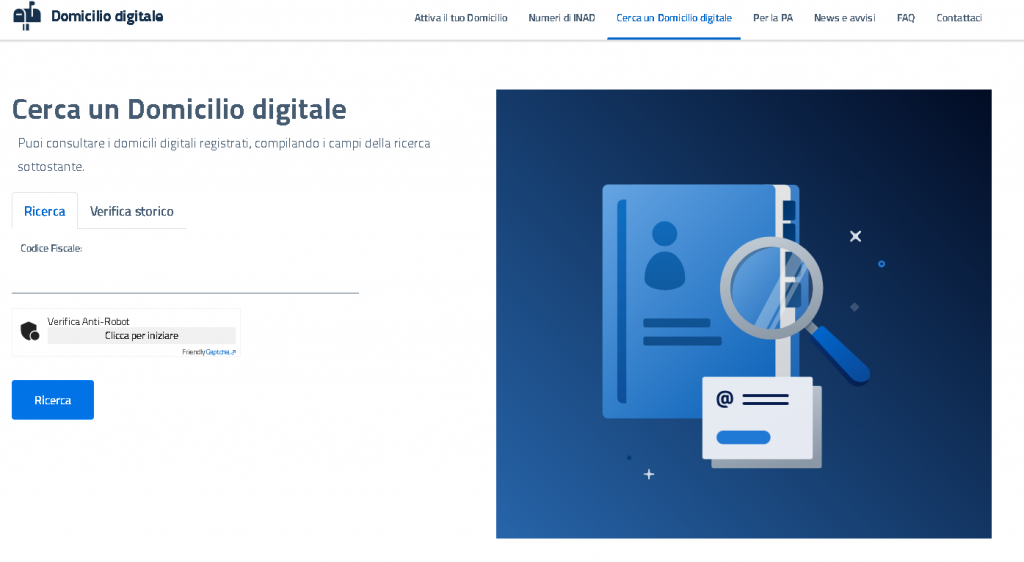Click the mailbox logo icon in header
The height and width of the screenshot is (562, 1024).
(x=27, y=16)
